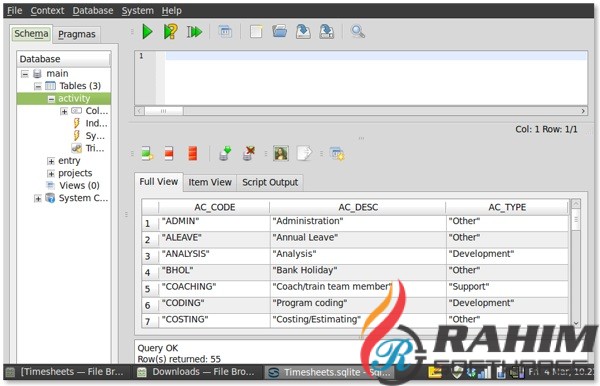Open the Database menu
Viewport: 600px width, 386px height.
[93, 11]
